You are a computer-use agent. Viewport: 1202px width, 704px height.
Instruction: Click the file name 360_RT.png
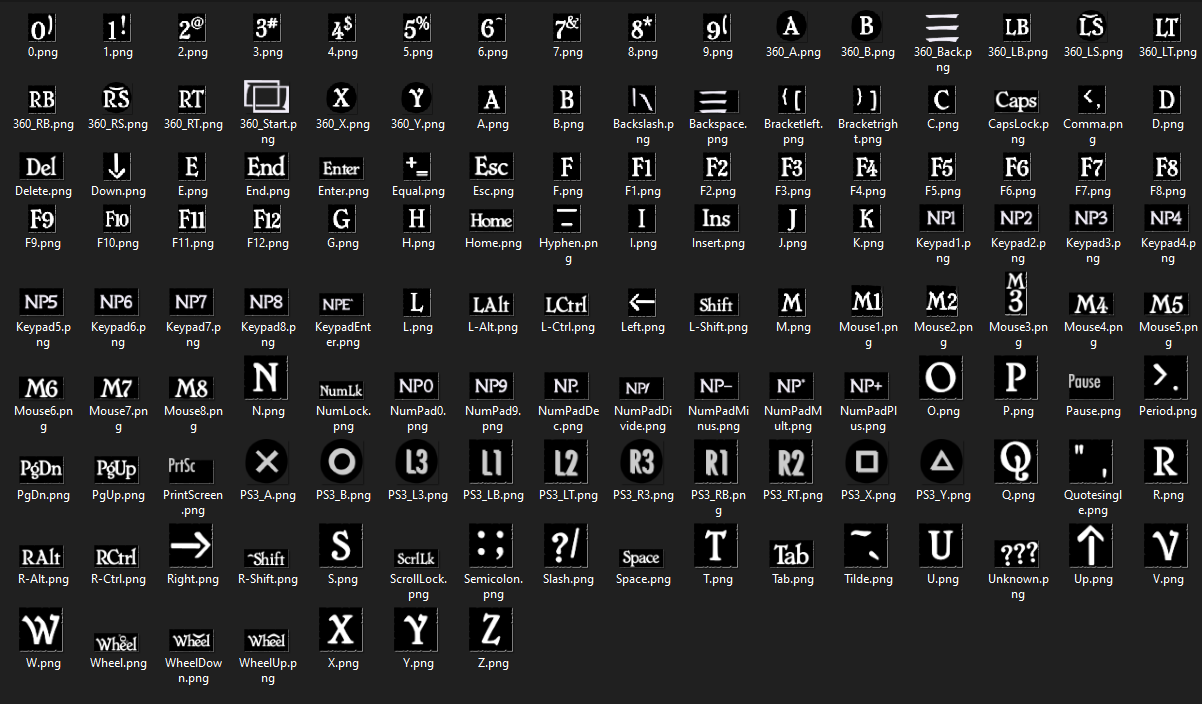(191, 124)
